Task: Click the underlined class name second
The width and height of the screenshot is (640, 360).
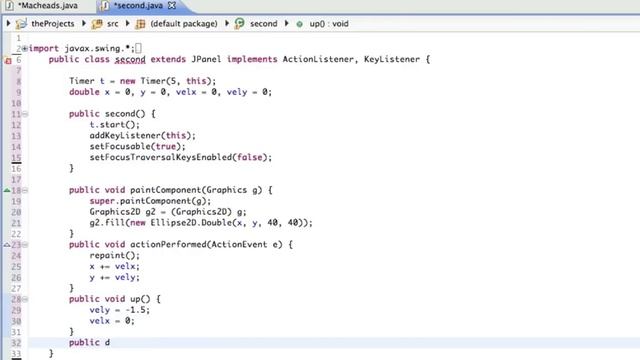Action: [x=130, y=60]
